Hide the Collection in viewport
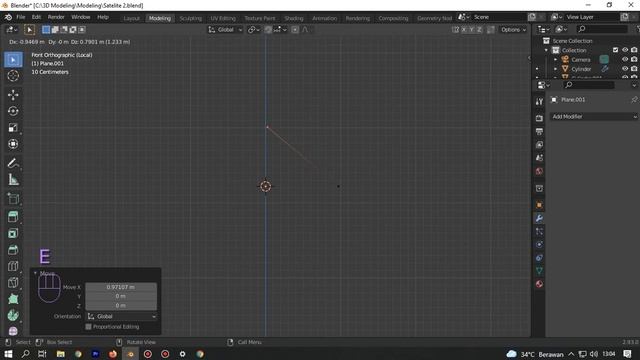The image size is (640, 360). pos(625,50)
